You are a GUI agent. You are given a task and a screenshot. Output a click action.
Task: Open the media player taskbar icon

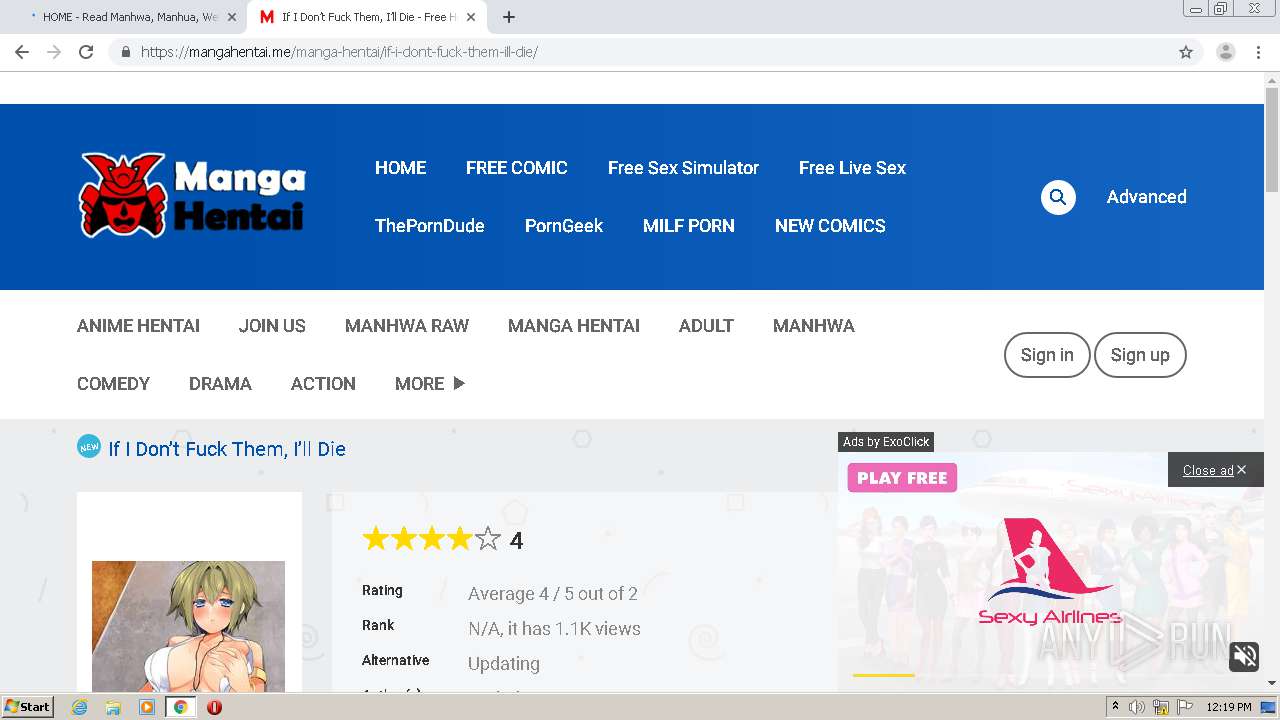click(147, 707)
